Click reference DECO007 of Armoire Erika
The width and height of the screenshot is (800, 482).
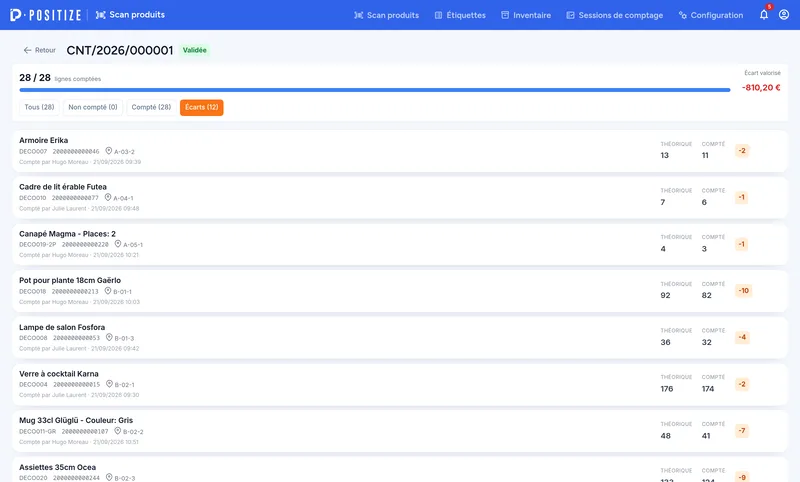click(x=33, y=151)
